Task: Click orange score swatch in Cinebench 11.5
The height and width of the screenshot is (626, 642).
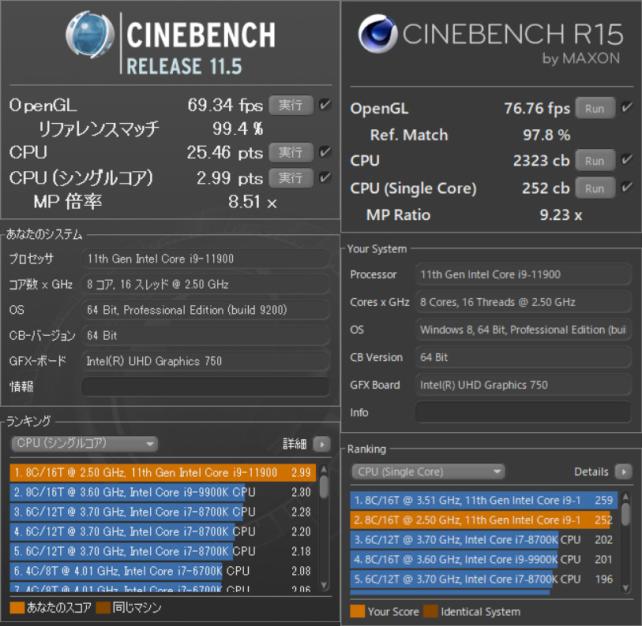Action: click(x=17, y=608)
